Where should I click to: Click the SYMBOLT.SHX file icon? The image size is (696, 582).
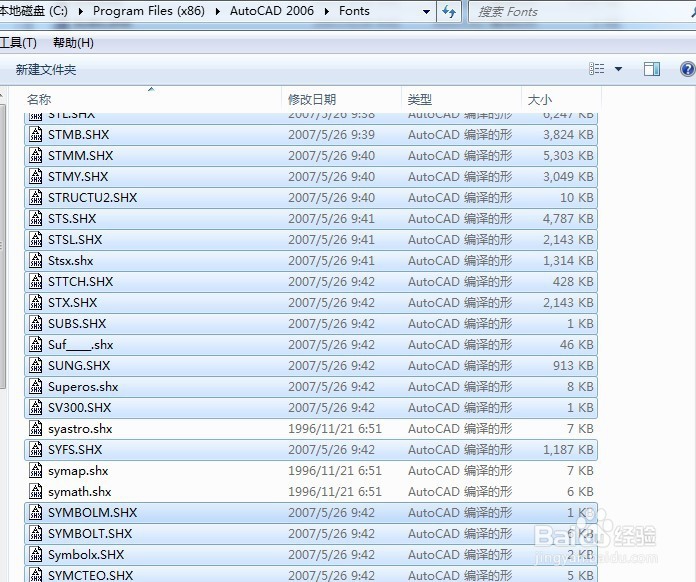point(36,534)
